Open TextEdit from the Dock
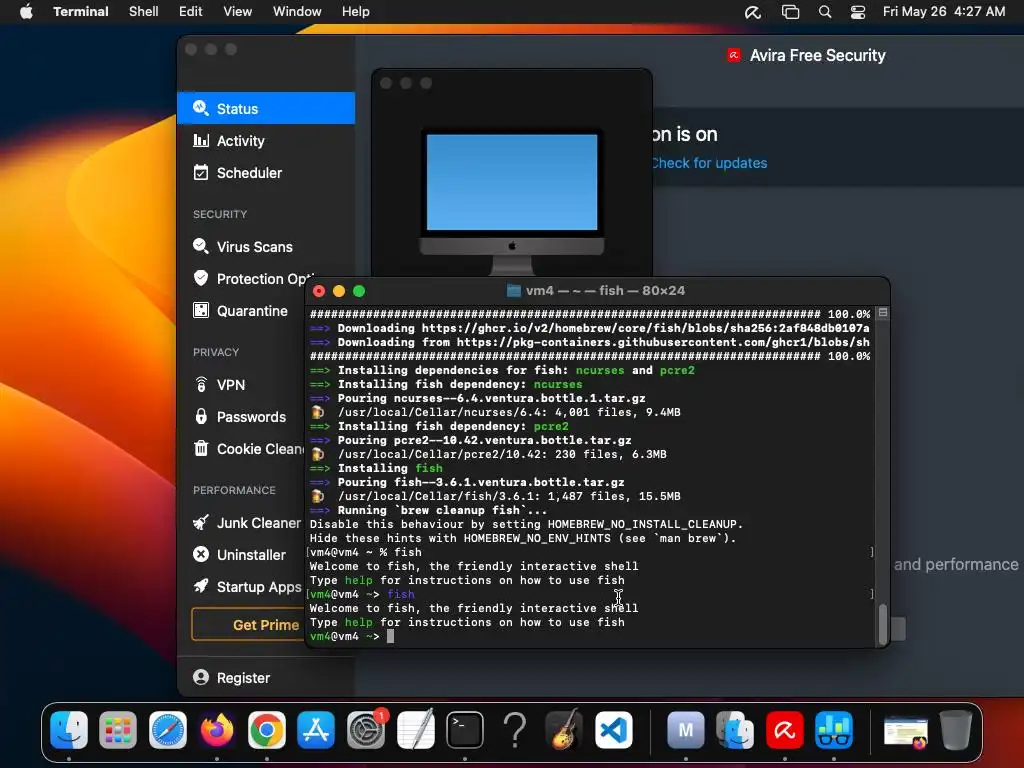The height and width of the screenshot is (768, 1024). tap(415, 729)
